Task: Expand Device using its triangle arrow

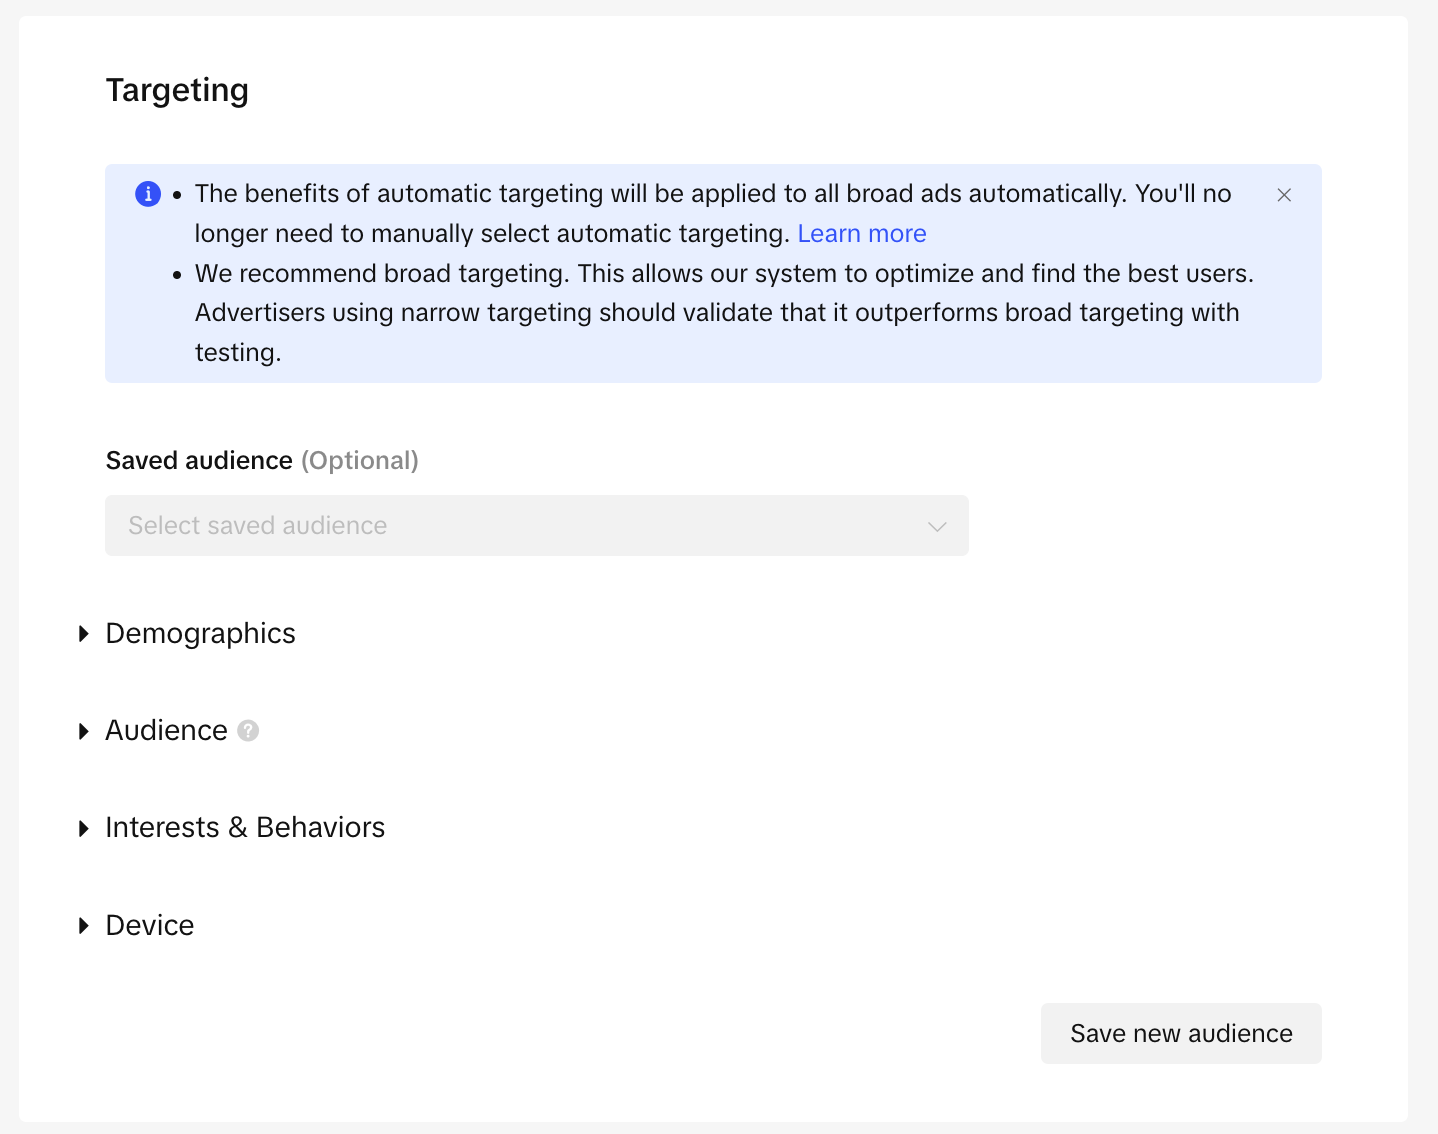Action: coord(84,926)
